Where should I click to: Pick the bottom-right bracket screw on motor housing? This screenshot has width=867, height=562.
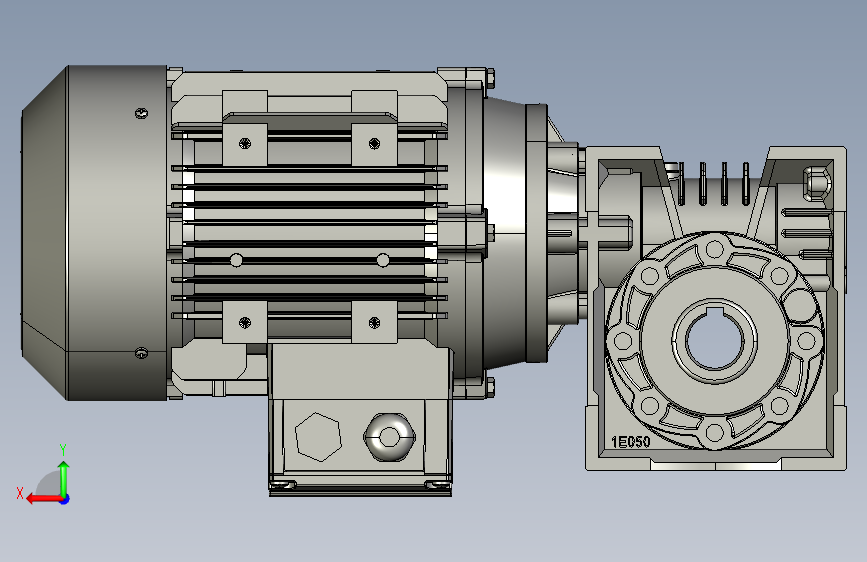(374, 322)
